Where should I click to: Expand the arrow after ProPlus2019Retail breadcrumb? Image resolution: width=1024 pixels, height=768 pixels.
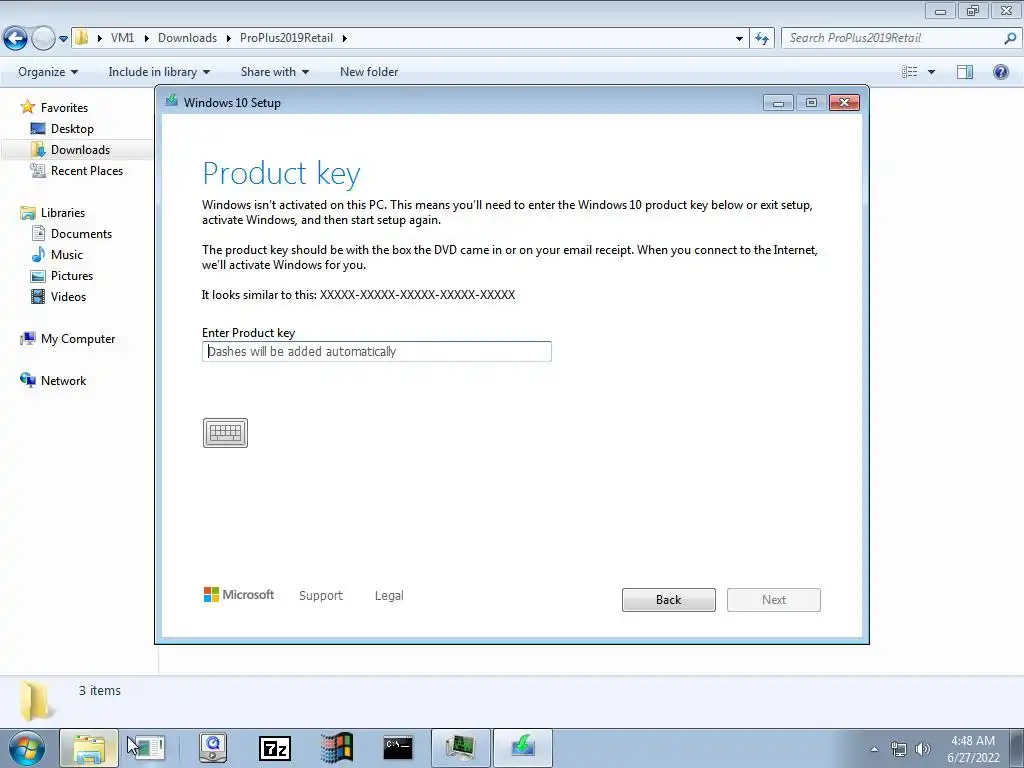click(x=345, y=38)
